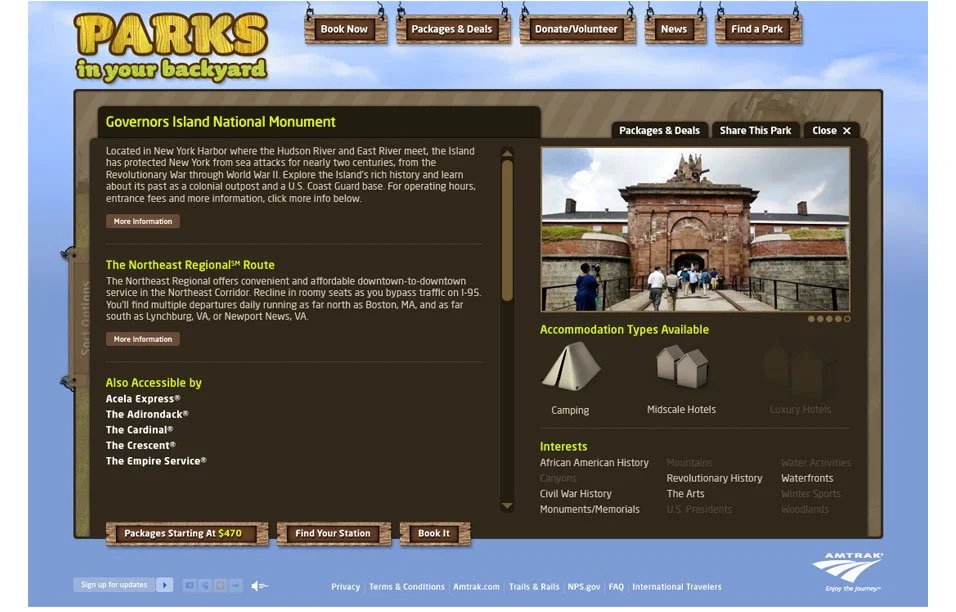Open the News menu sign
This screenshot has width=956, height=612.
(x=674, y=29)
